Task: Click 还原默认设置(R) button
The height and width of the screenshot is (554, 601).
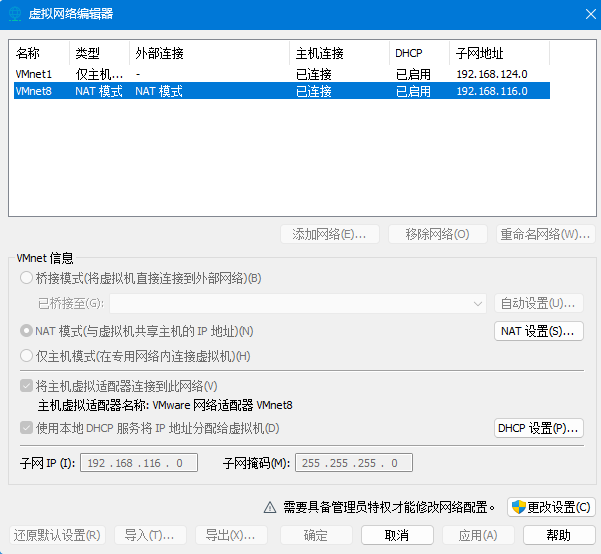Action: 57,535
